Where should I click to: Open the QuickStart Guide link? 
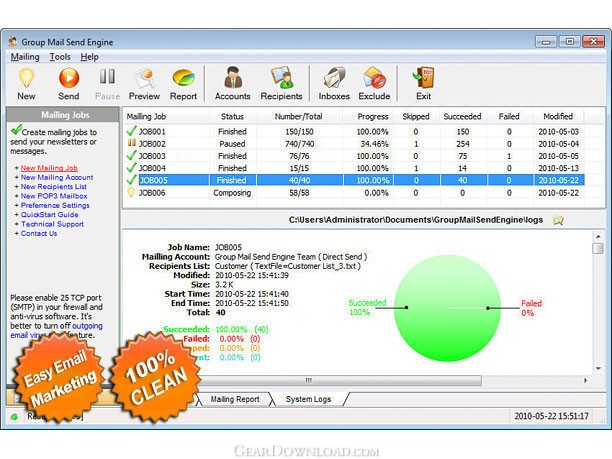click(50, 215)
